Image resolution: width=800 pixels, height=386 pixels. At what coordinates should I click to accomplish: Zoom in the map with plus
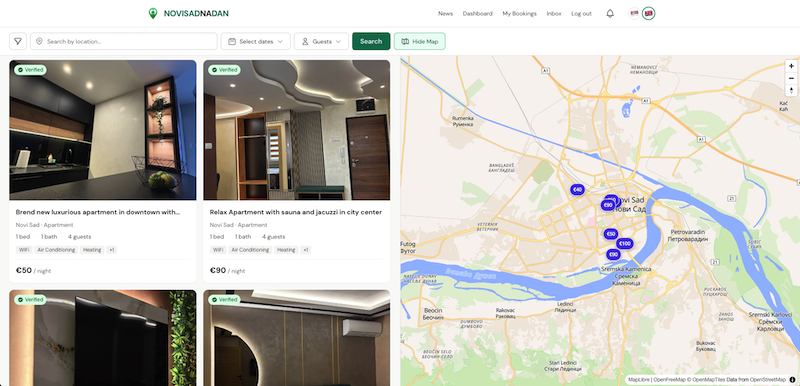pyautogui.click(x=791, y=66)
